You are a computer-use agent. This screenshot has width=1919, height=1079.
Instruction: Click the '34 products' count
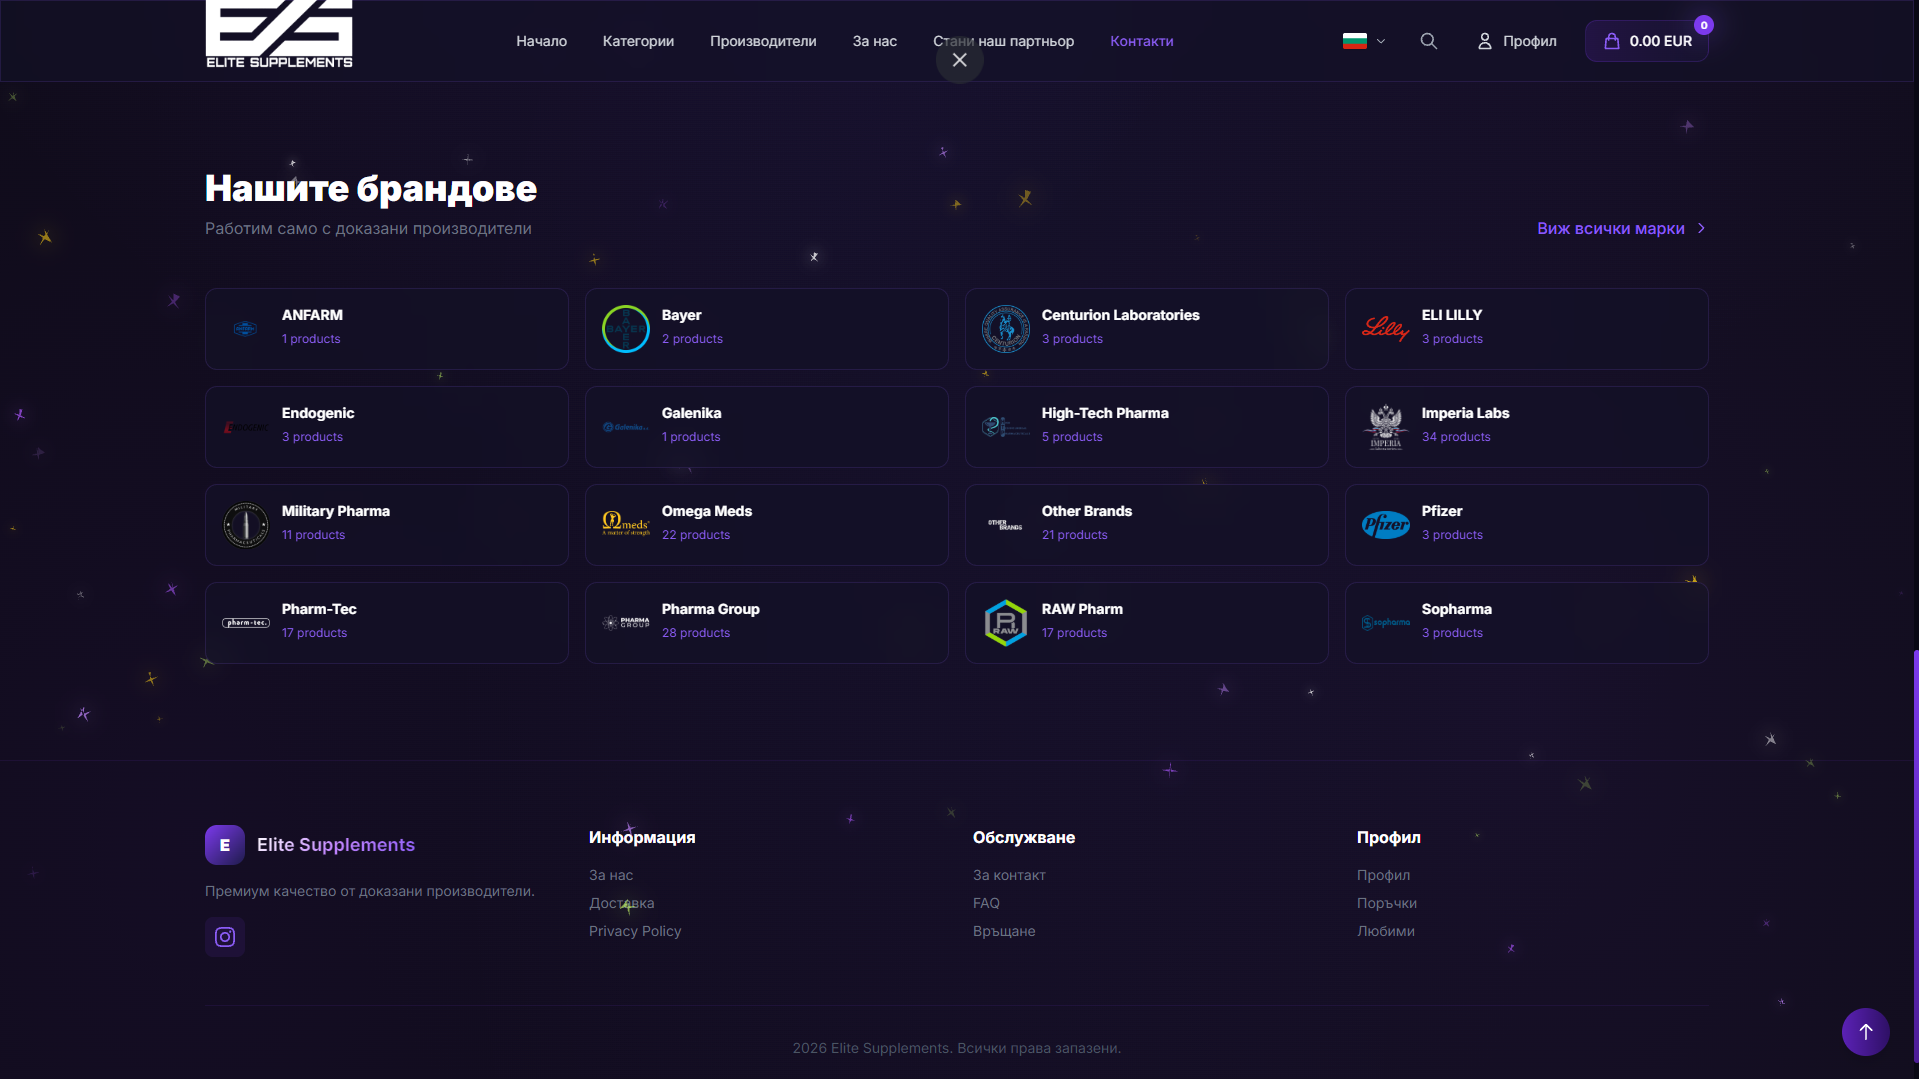click(1456, 437)
